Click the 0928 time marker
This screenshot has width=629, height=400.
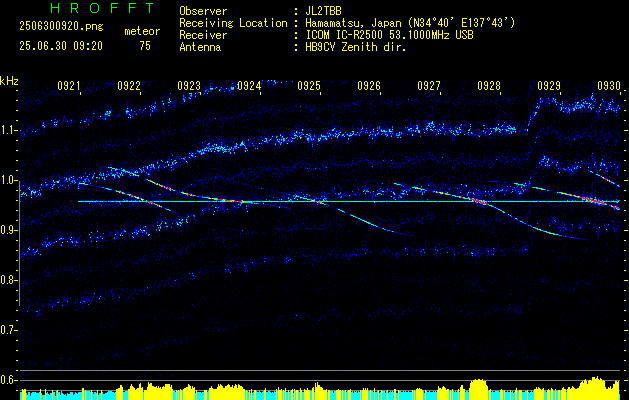coord(489,85)
